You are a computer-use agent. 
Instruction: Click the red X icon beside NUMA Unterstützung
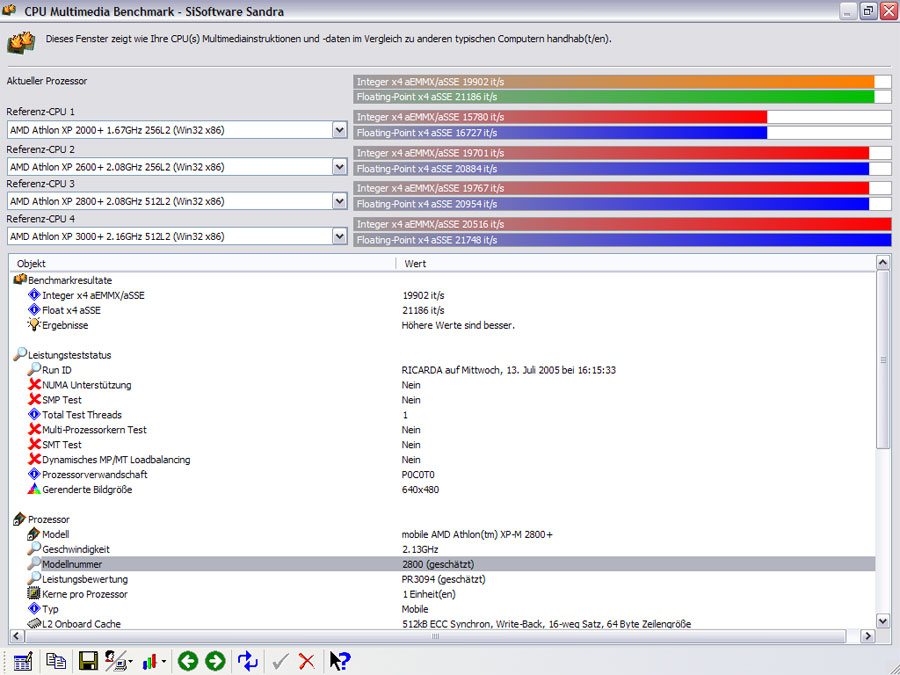pos(34,385)
